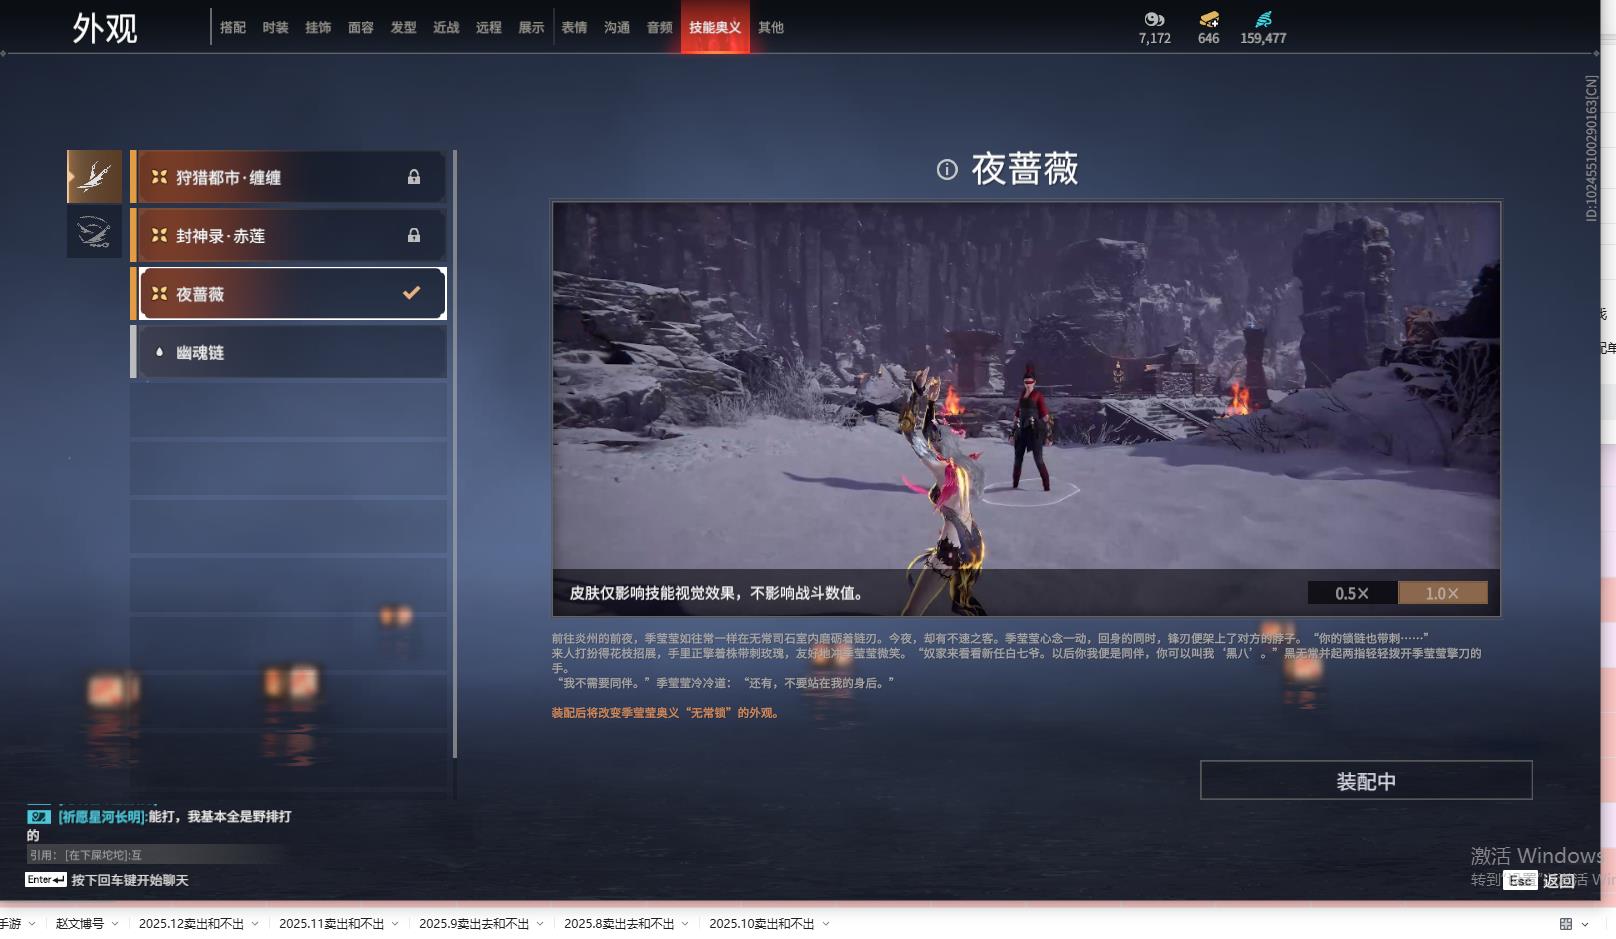Click the skin list scrollbar
The width and height of the screenshot is (1616, 939).
pyautogui.click(x=455, y=454)
